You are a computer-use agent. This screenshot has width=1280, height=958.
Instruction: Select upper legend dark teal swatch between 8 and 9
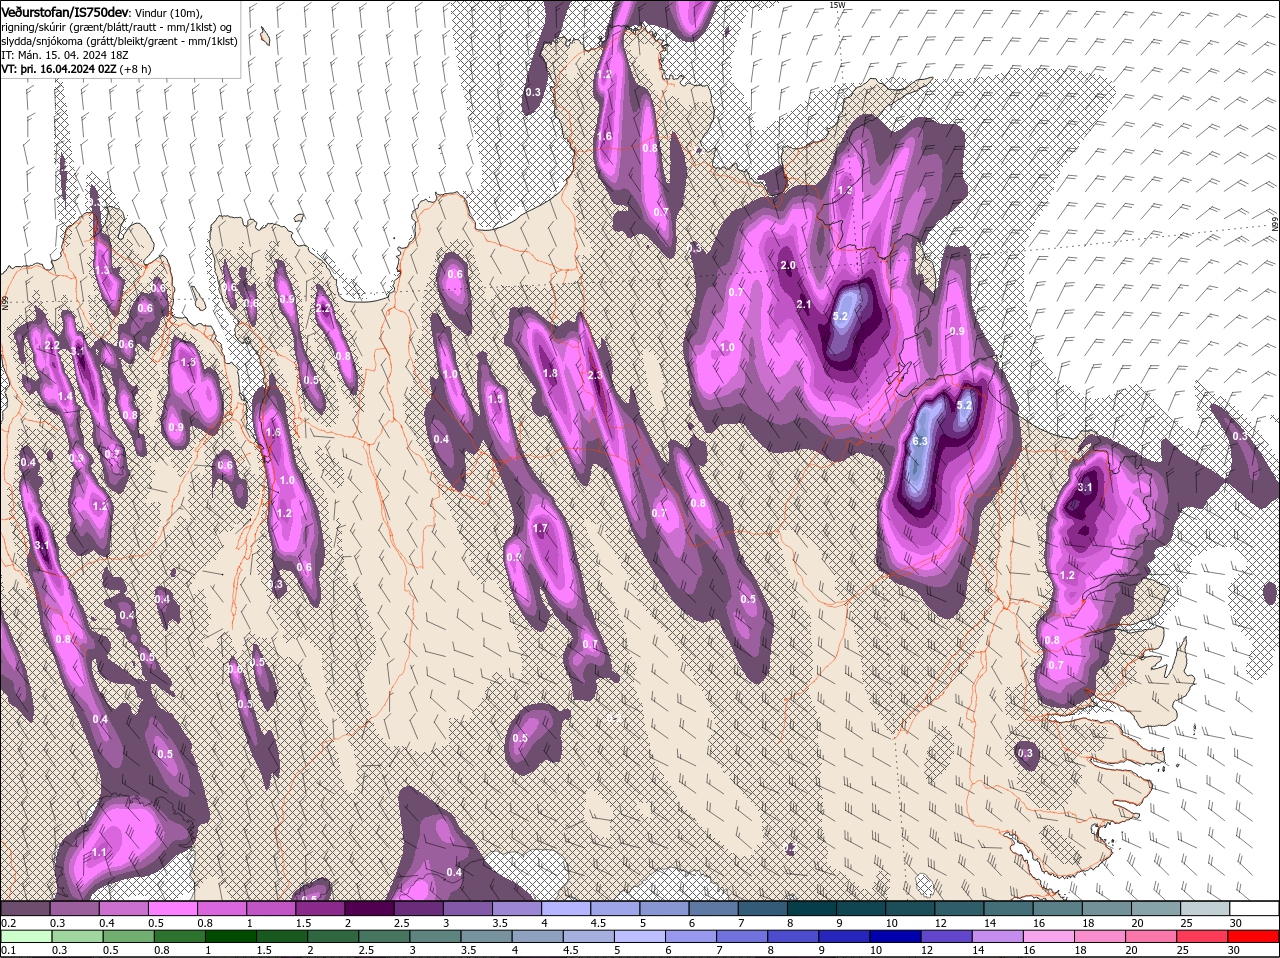point(811,908)
